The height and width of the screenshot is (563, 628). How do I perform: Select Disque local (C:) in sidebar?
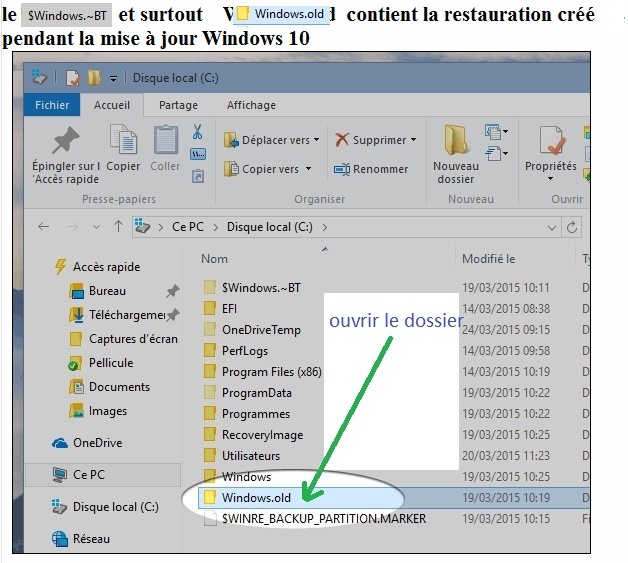tap(105, 507)
